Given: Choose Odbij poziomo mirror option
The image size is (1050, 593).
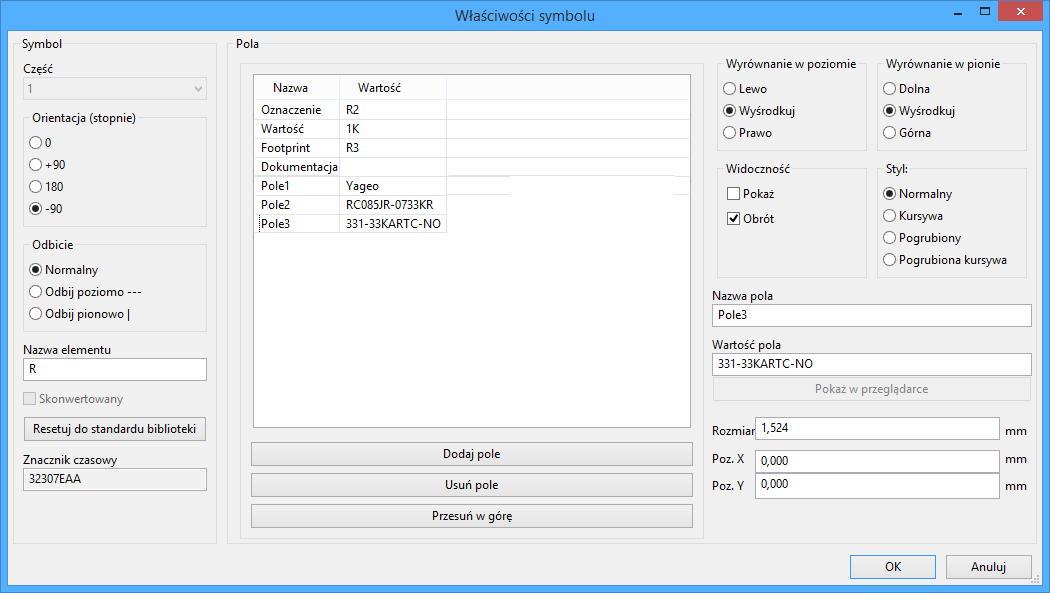Looking at the screenshot, I should pyautogui.click(x=37, y=292).
